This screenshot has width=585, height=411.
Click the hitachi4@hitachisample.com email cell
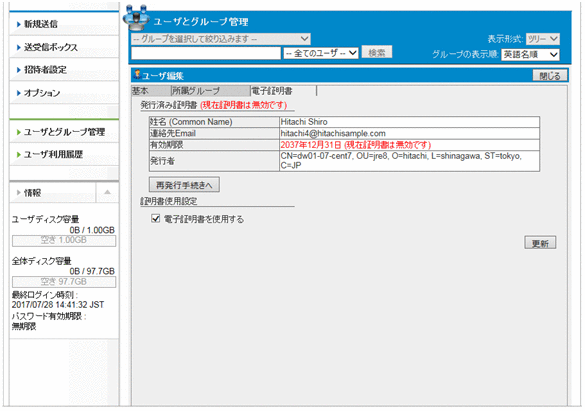pos(409,134)
